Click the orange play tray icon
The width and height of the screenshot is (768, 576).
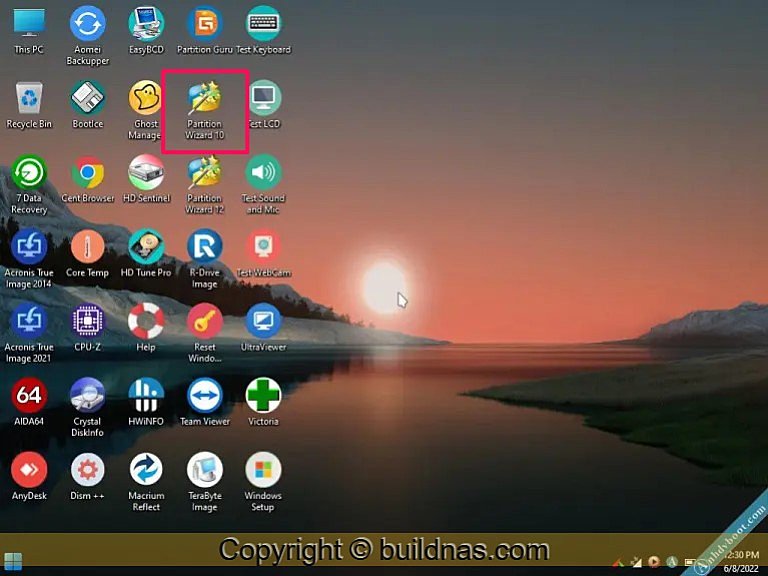[x=653, y=562]
